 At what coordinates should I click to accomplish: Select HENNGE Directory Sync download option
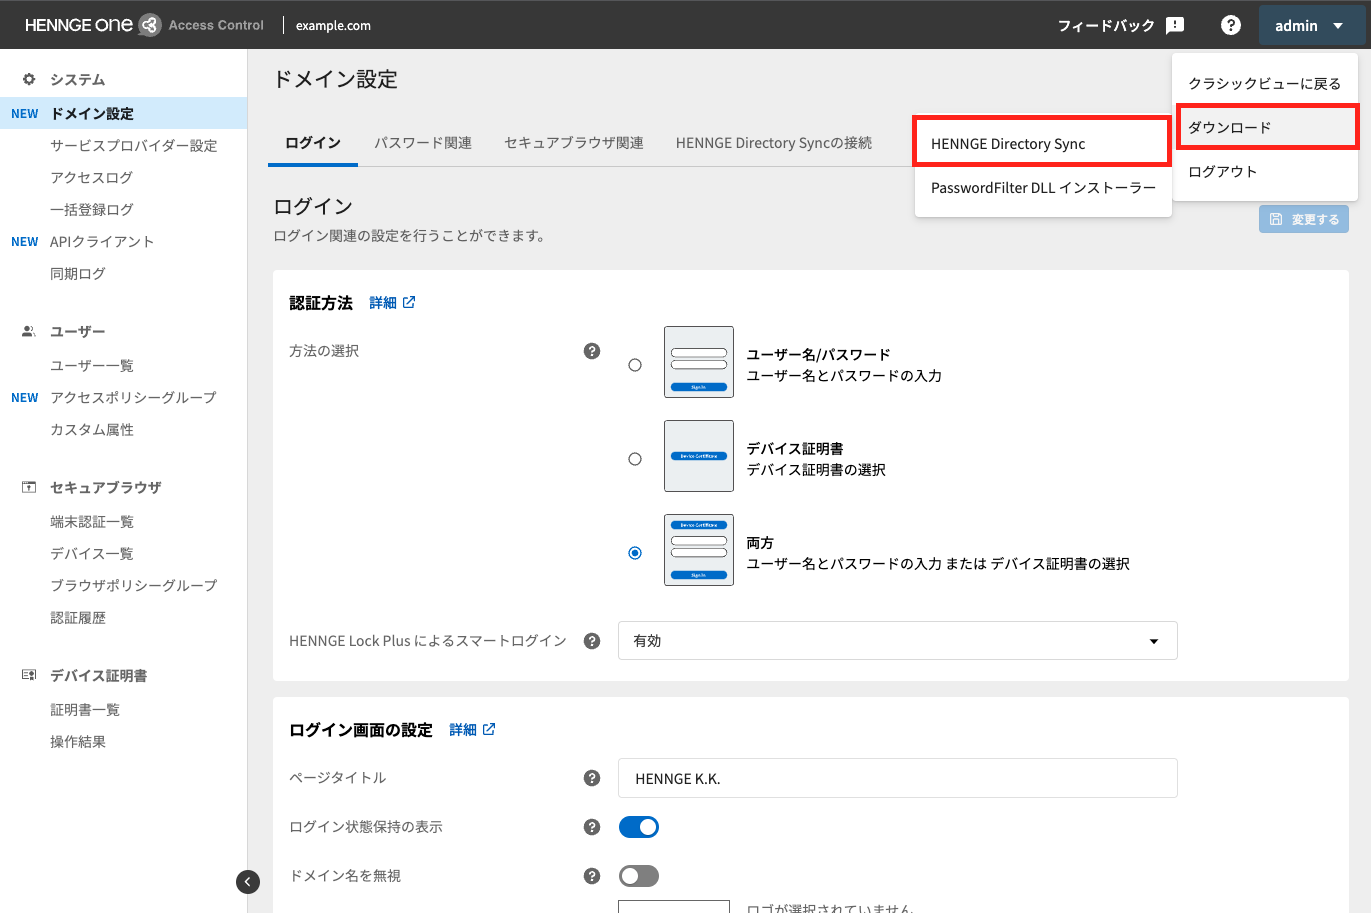pyautogui.click(x=1041, y=143)
